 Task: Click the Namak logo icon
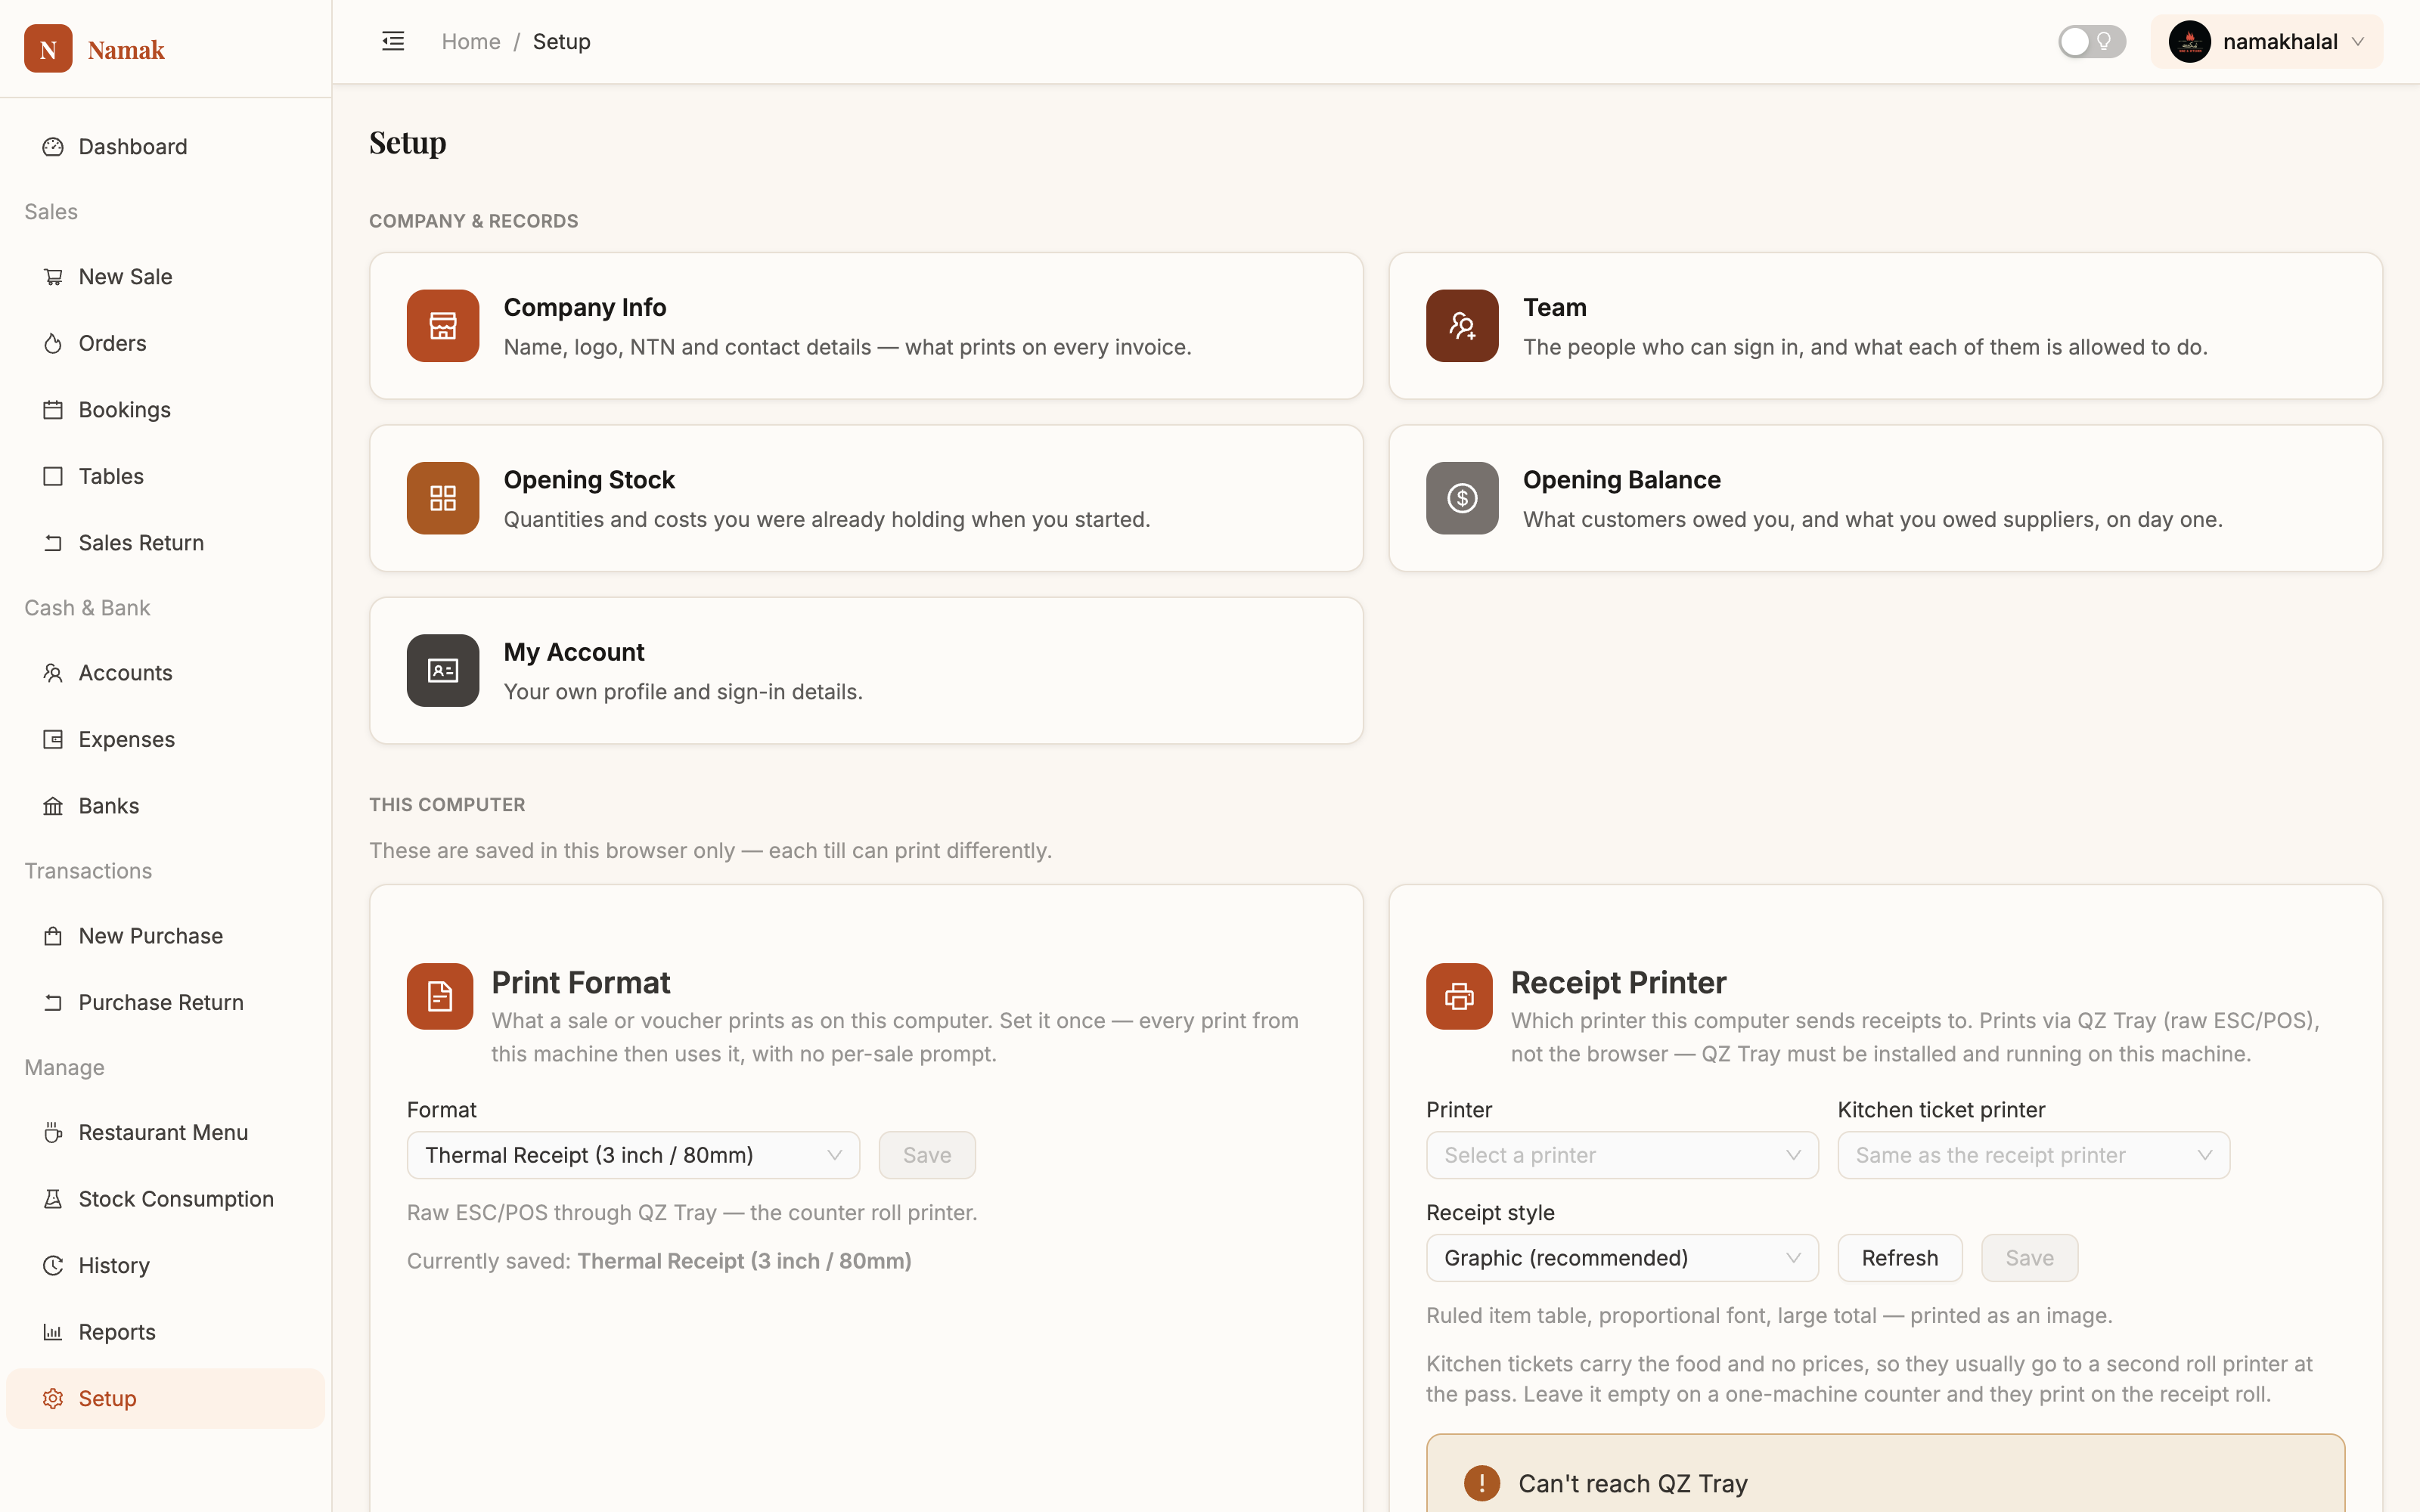(48, 49)
